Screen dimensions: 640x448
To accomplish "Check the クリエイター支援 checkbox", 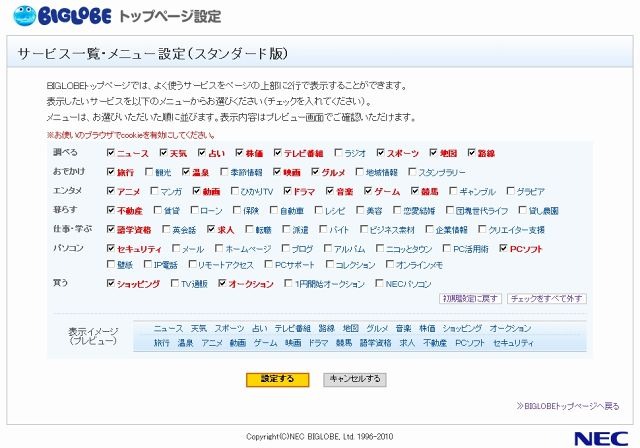I will click(482, 229).
